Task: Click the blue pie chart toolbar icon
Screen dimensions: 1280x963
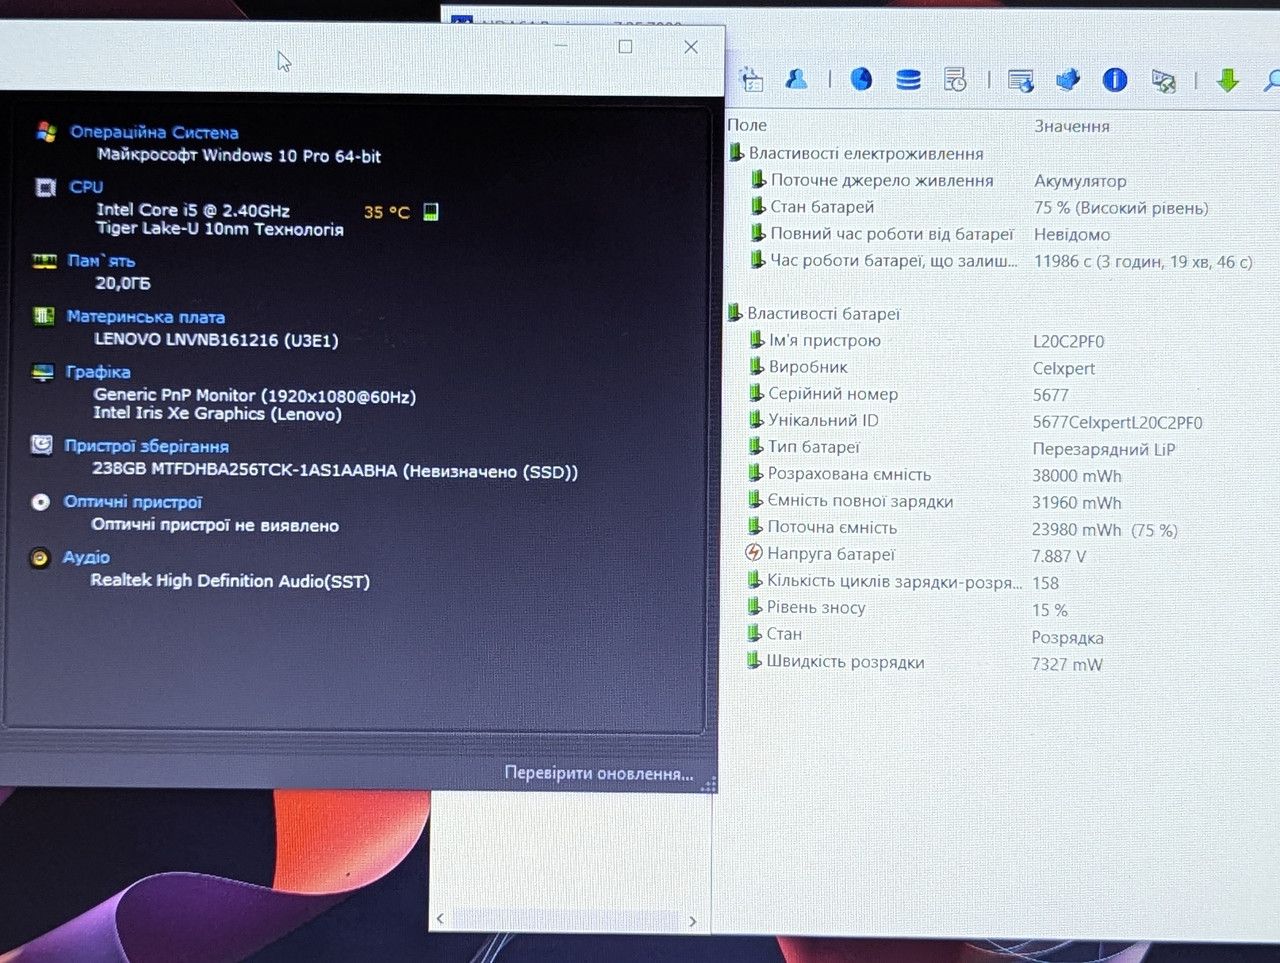Action: (861, 79)
